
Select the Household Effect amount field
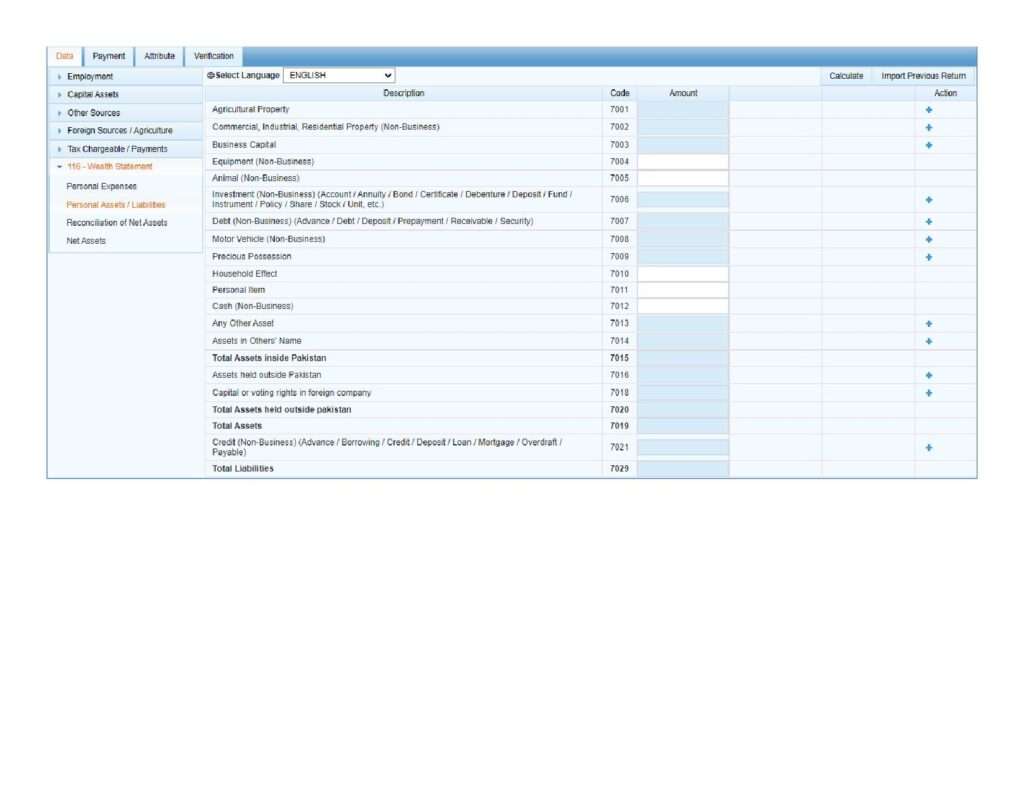coord(683,273)
